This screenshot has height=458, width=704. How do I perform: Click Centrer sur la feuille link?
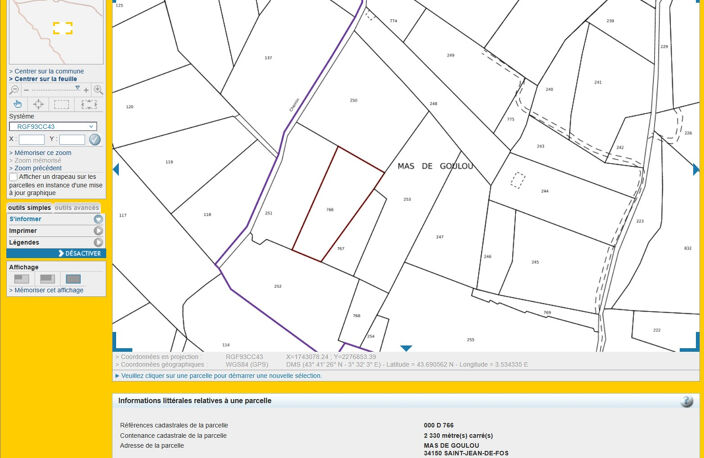(43, 79)
